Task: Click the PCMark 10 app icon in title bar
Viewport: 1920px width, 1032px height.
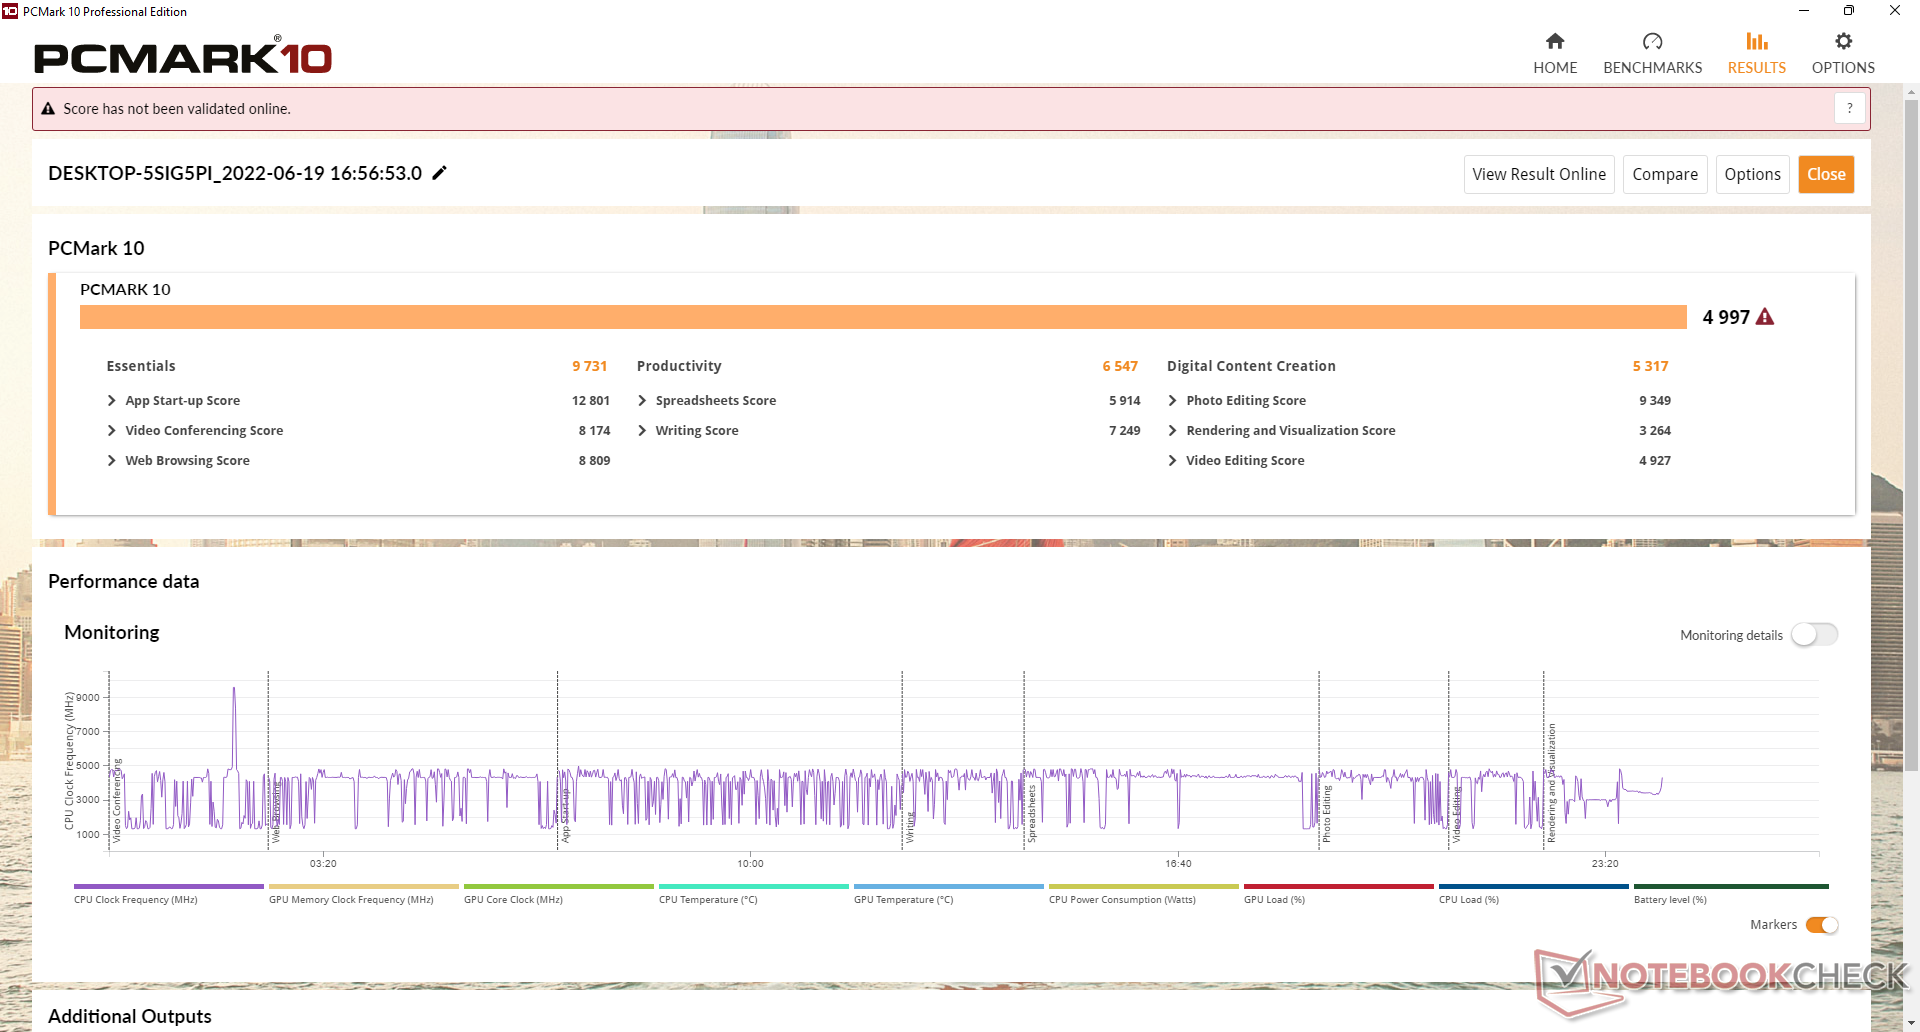Action: (10, 11)
